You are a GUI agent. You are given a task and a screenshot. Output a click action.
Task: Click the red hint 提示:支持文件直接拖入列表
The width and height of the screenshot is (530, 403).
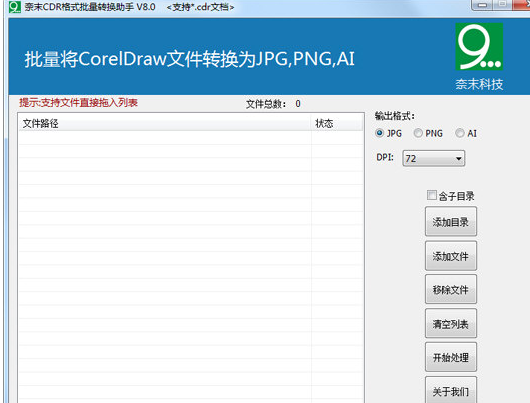coord(78,102)
